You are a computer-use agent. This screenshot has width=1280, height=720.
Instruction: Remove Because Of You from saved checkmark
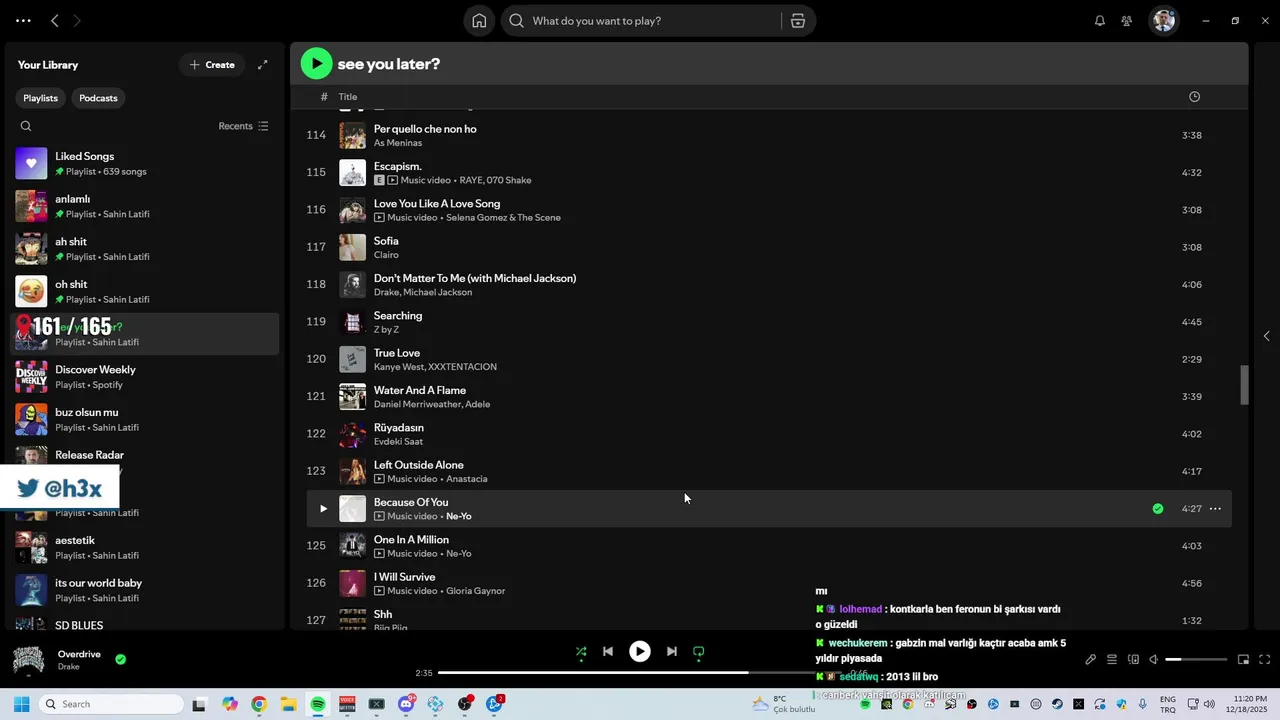[x=1158, y=509]
